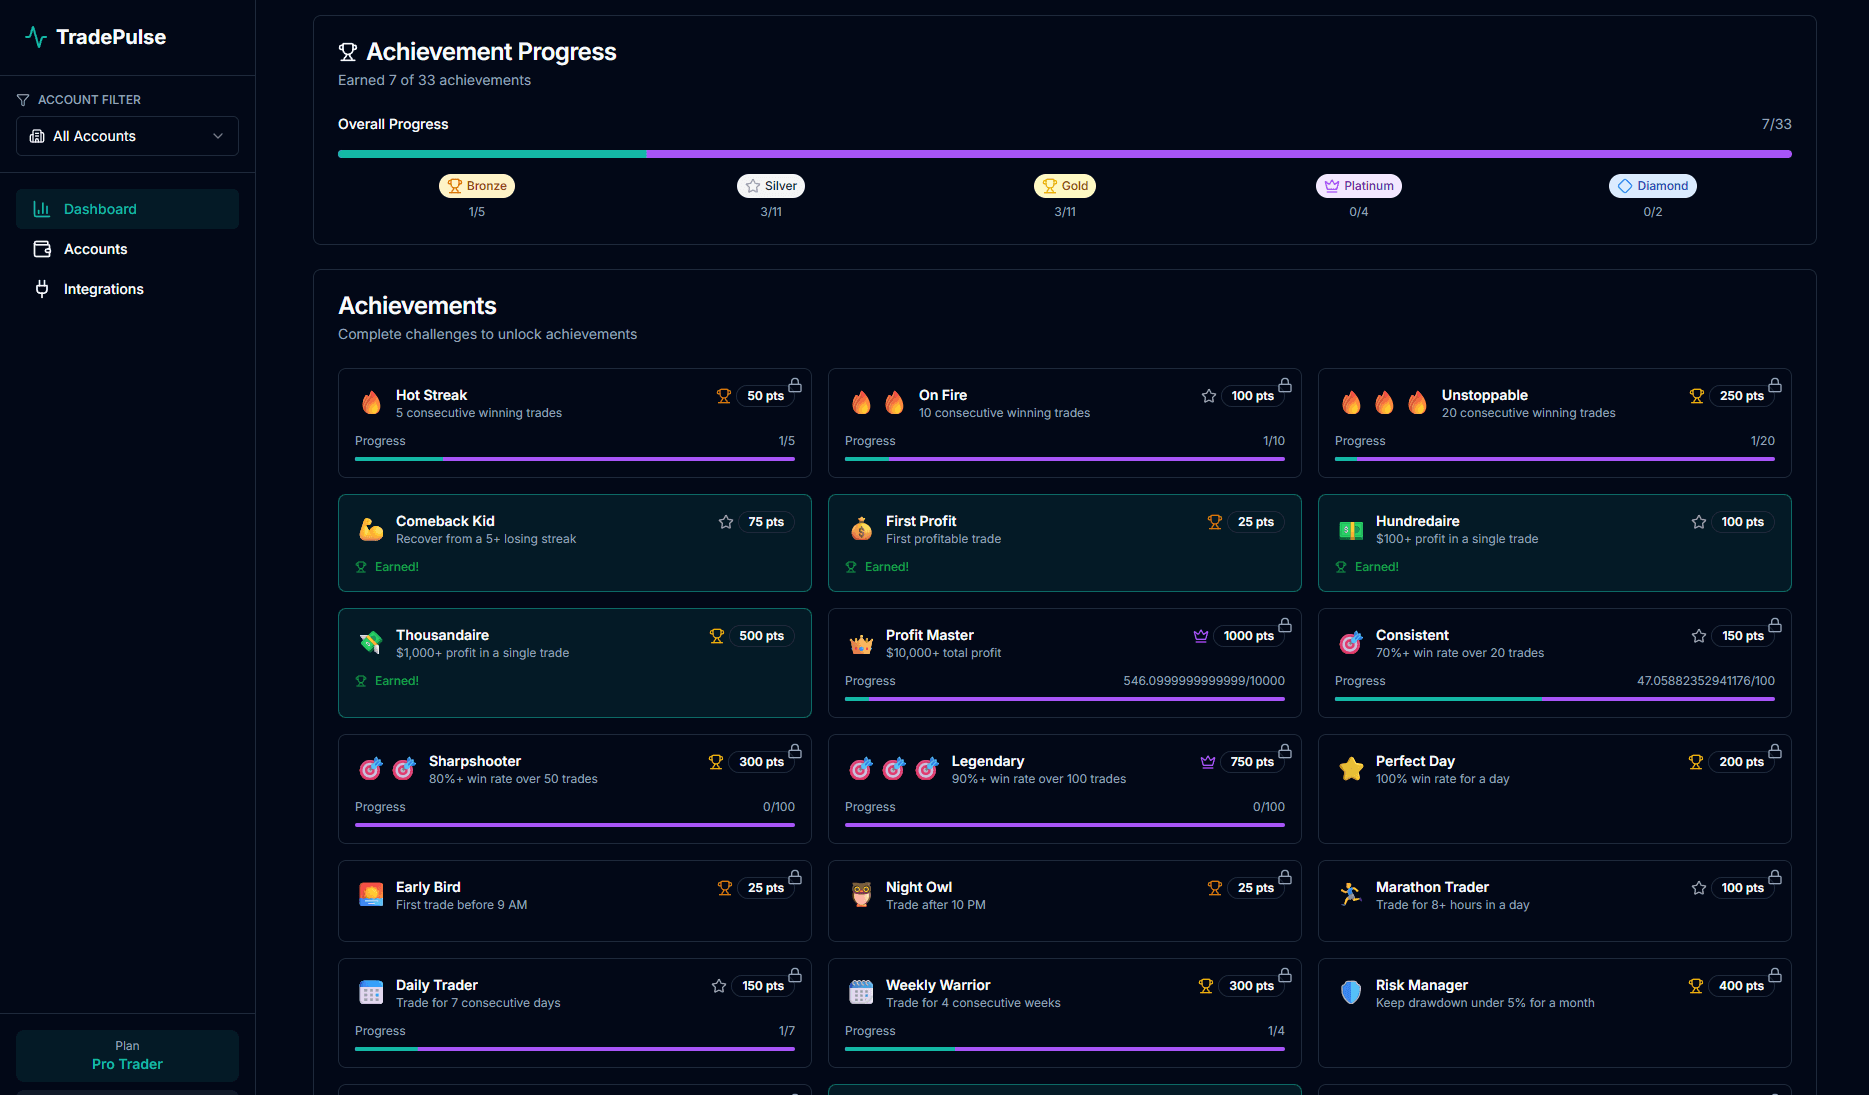Open Accounts from sidebar
This screenshot has height=1095, width=1869.
tap(95, 249)
